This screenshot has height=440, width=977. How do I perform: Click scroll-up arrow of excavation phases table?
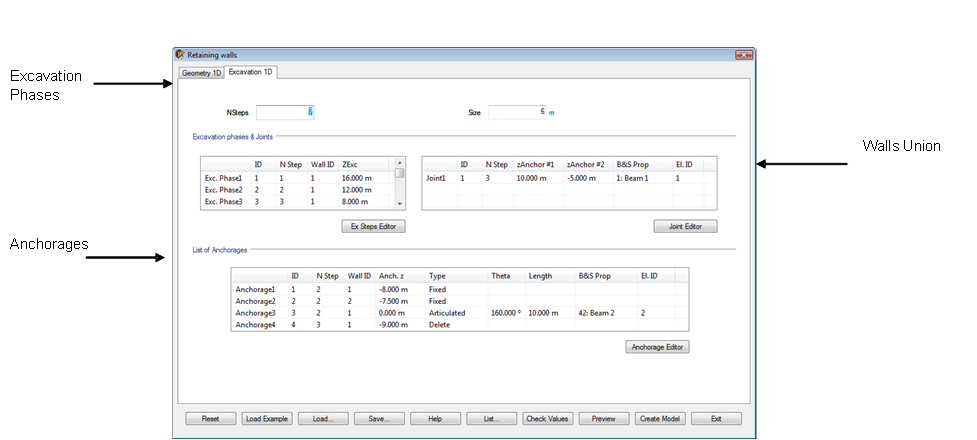(400, 163)
